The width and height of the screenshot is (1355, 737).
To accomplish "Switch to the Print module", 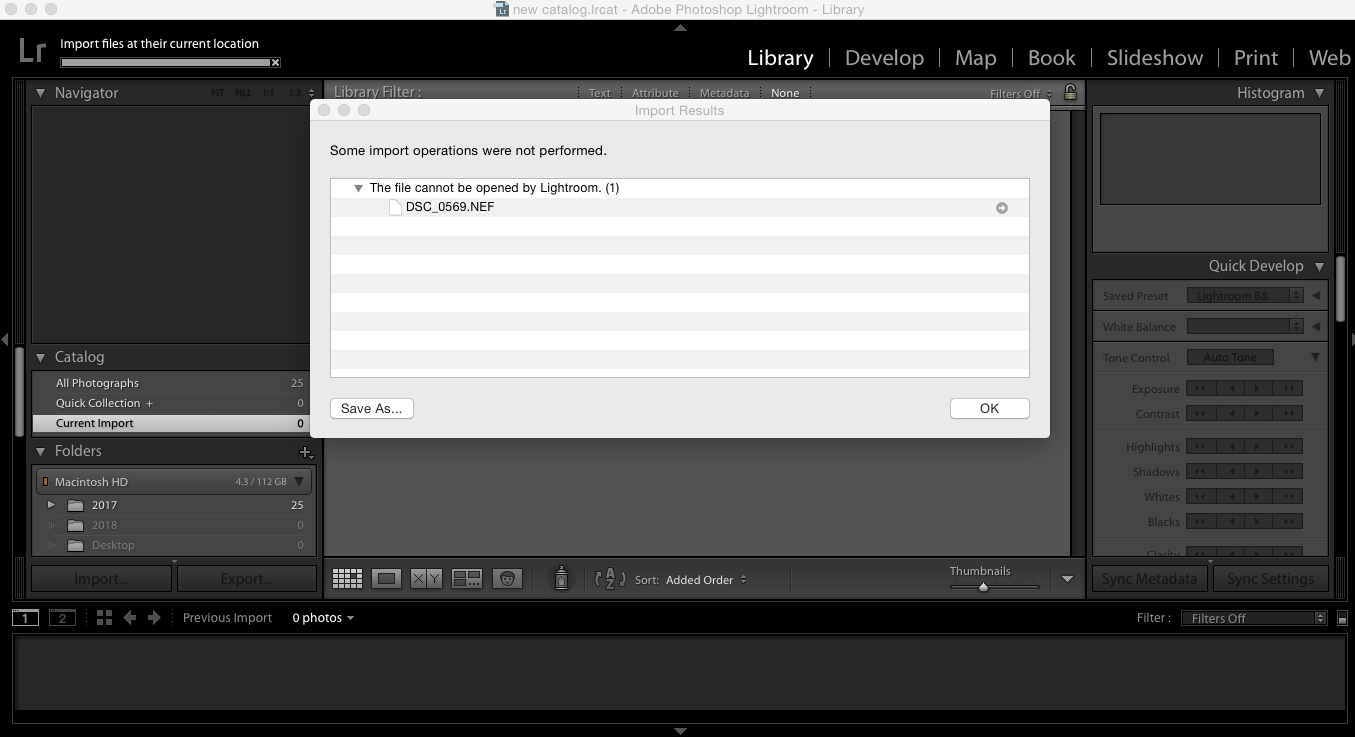I will 1255,58.
